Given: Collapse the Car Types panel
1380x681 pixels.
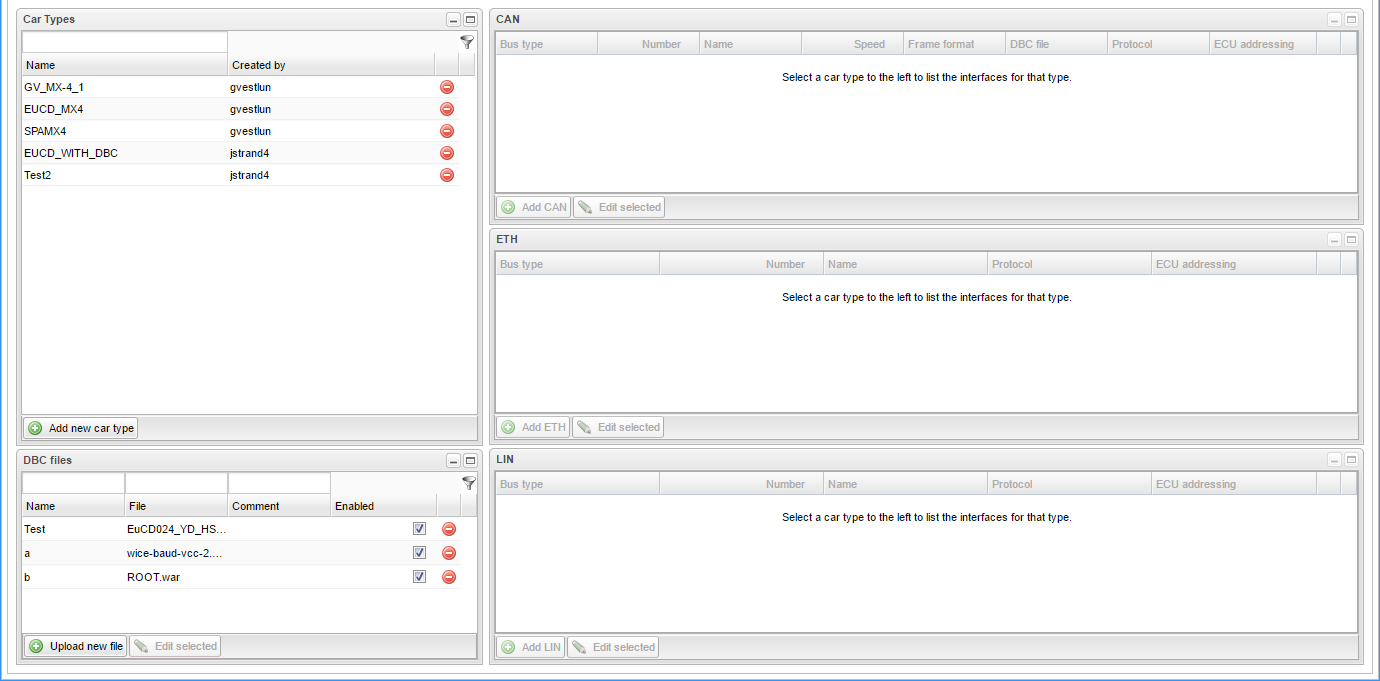Looking at the screenshot, I should pyautogui.click(x=453, y=20).
